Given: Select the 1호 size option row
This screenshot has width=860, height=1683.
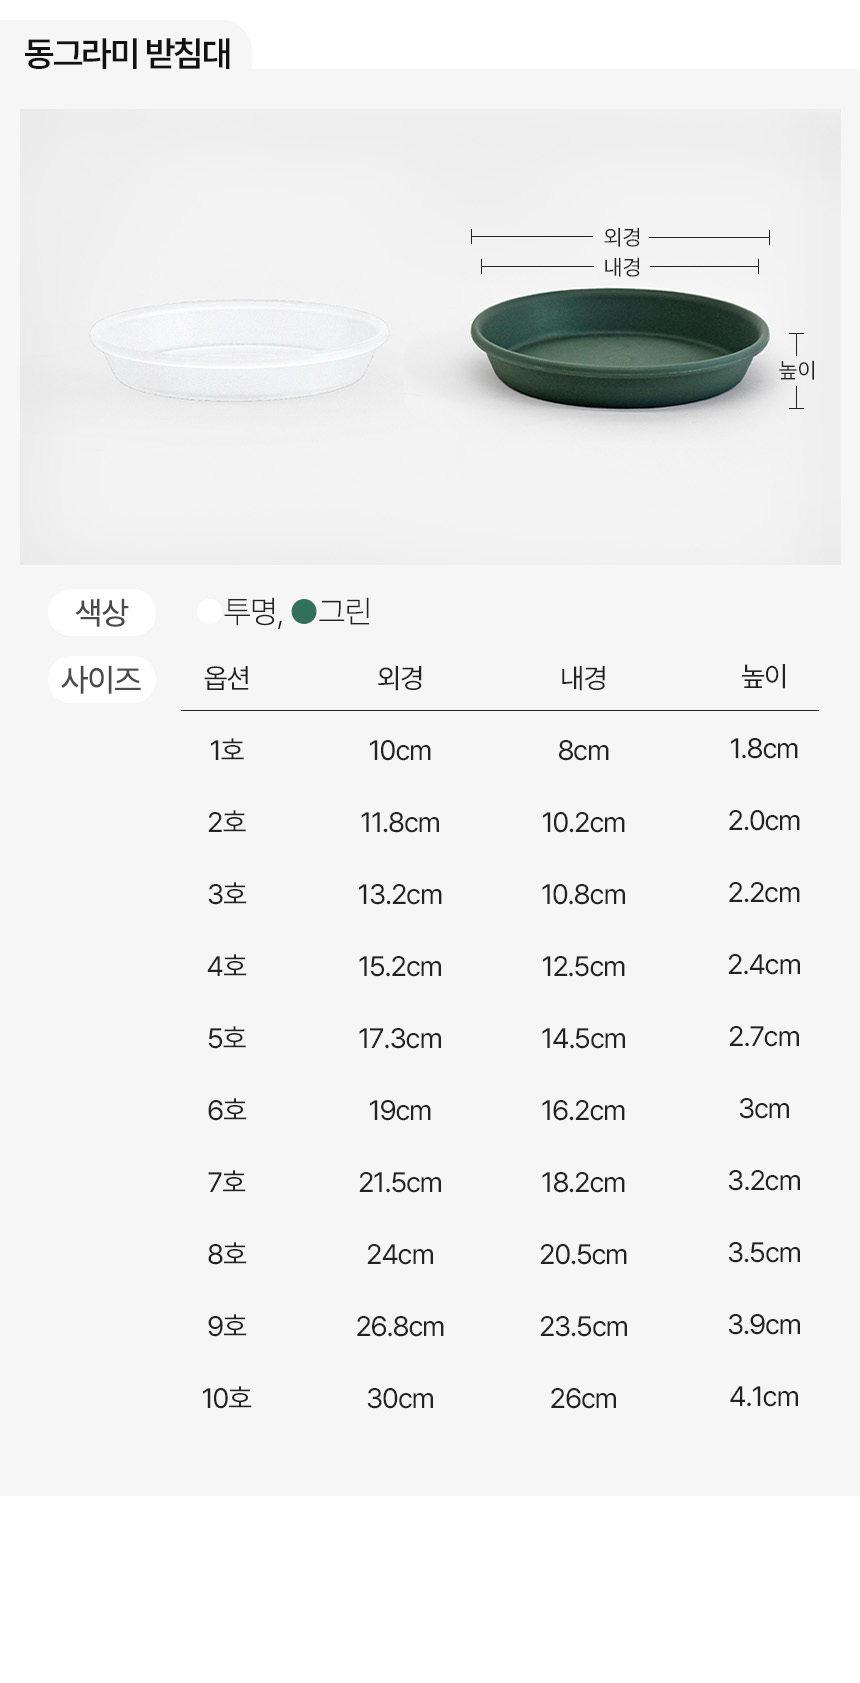Looking at the screenshot, I should point(227,750).
